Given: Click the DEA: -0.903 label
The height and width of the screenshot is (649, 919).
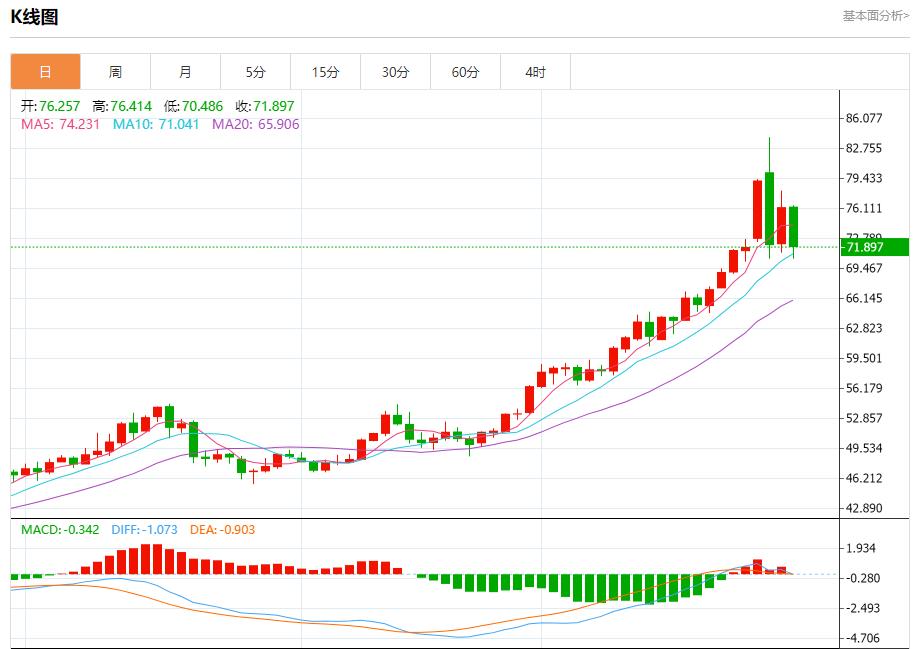Looking at the screenshot, I should 220,529.
